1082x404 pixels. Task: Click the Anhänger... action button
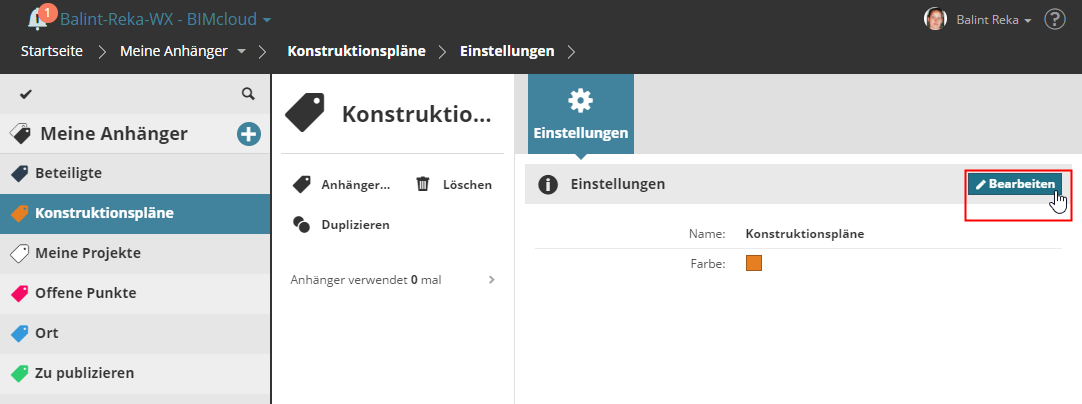pyautogui.click(x=341, y=184)
